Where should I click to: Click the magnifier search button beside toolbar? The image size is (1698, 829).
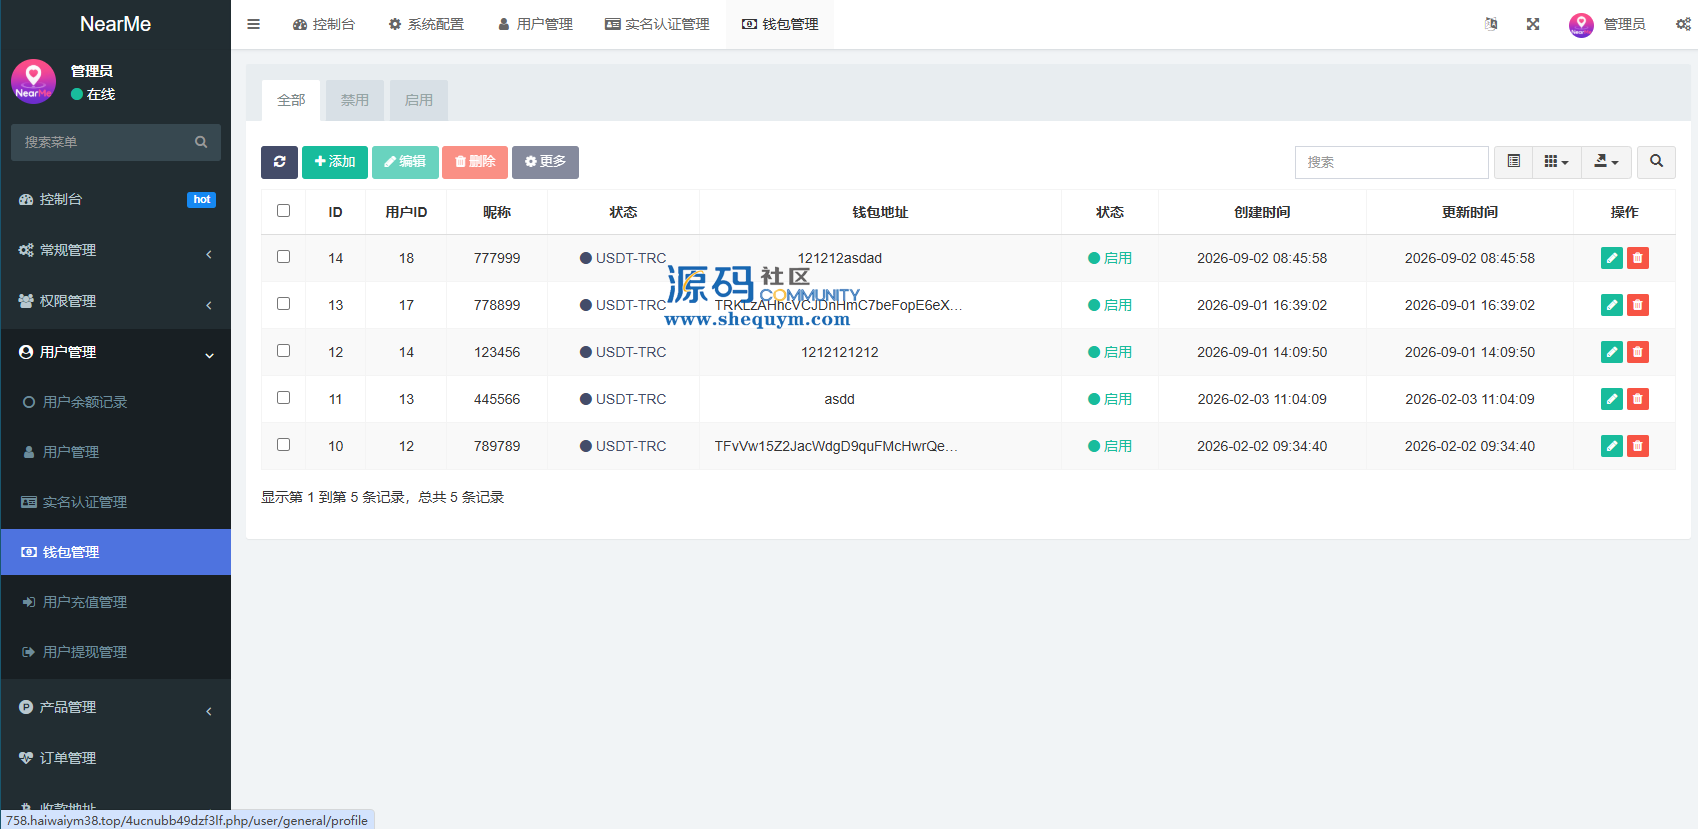pos(1656,162)
